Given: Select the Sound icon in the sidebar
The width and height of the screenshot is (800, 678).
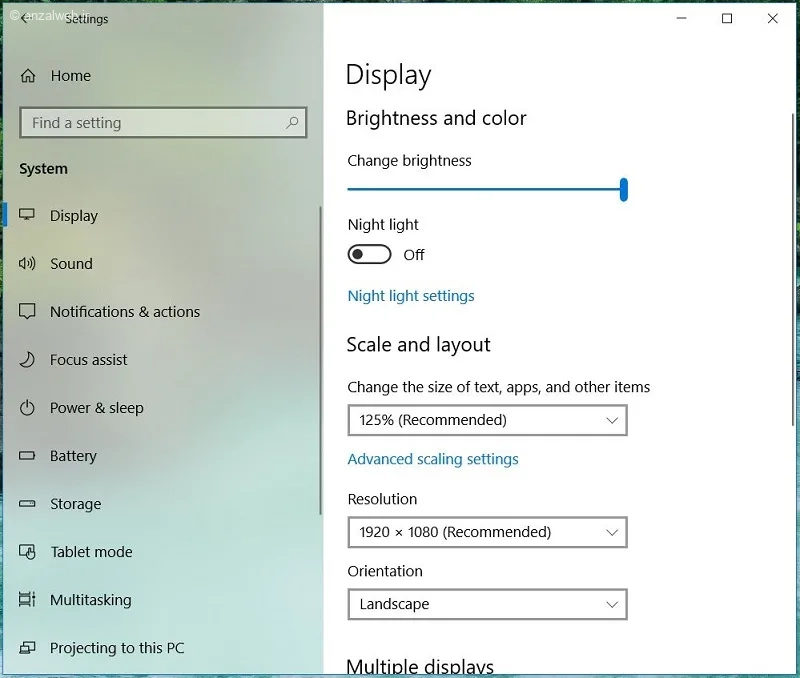Looking at the screenshot, I should (x=27, y=263).
